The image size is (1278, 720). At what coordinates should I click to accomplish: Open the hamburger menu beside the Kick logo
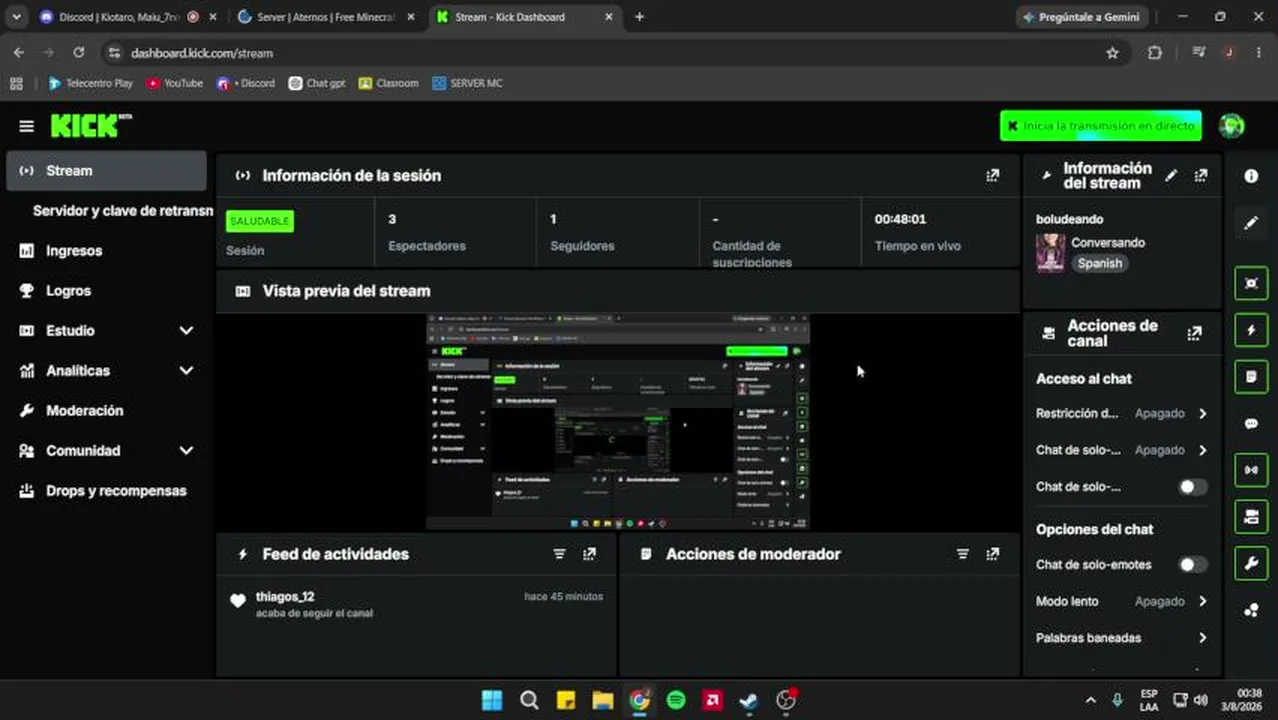point(26,126)
